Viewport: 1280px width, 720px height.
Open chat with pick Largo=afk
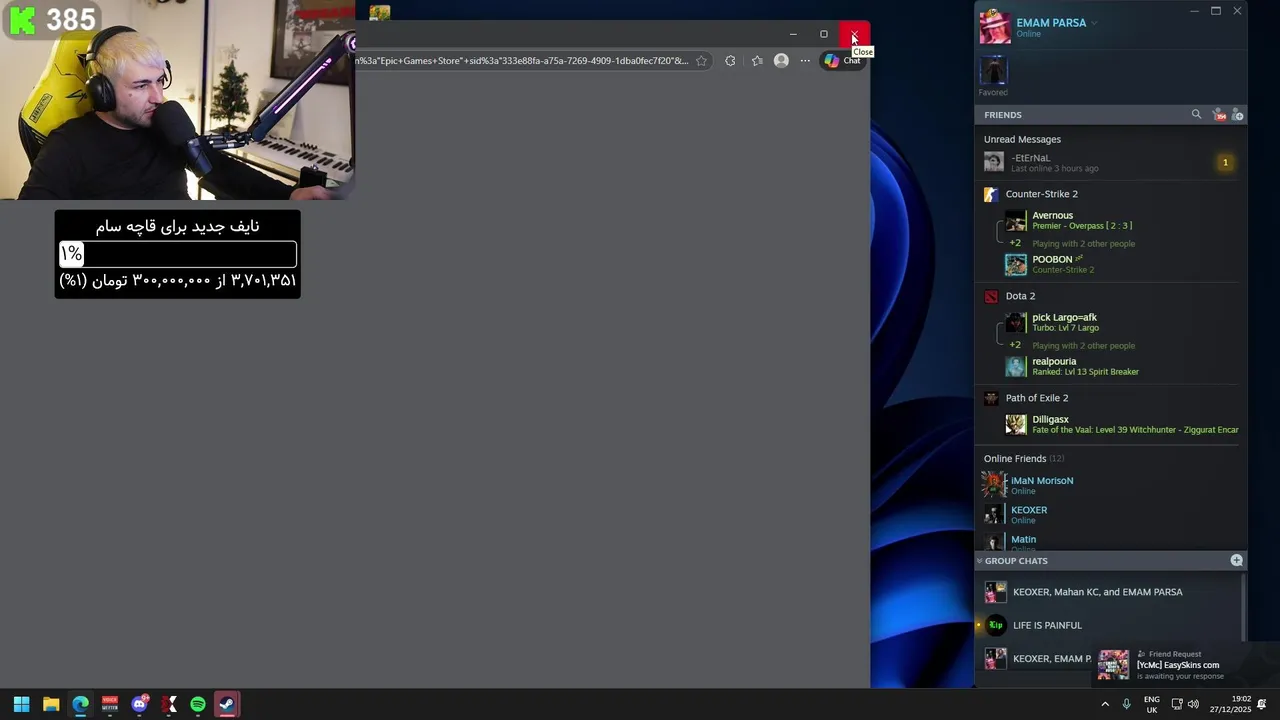1120,322
